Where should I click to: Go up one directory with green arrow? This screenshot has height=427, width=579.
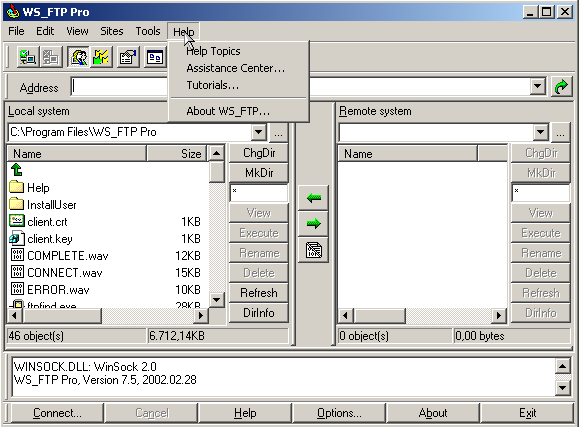16,170
